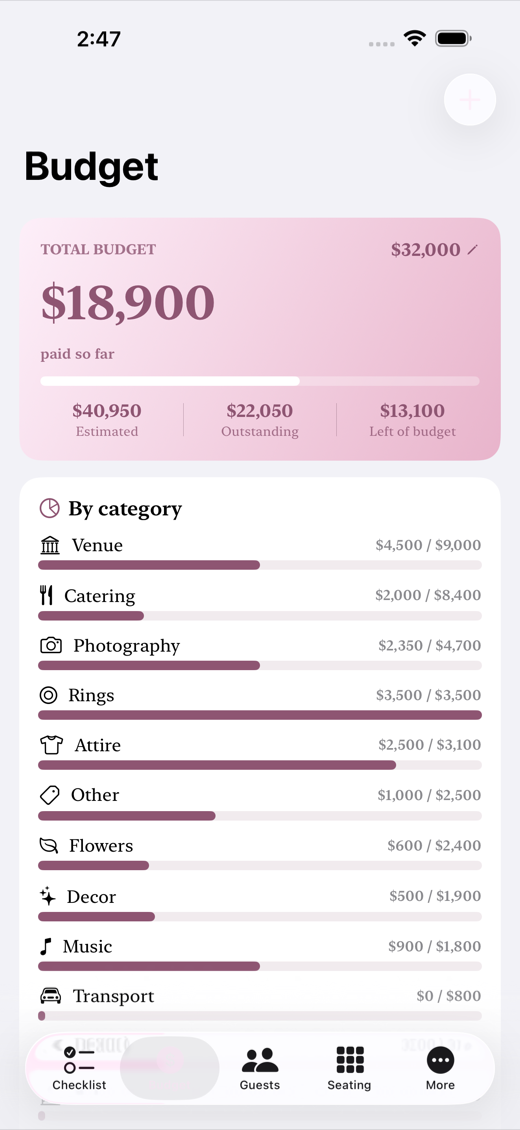Screen dimensions: 520x1130
Task: Click the Other tag icon
Action: pyautogui.click(x=49, y=795)
